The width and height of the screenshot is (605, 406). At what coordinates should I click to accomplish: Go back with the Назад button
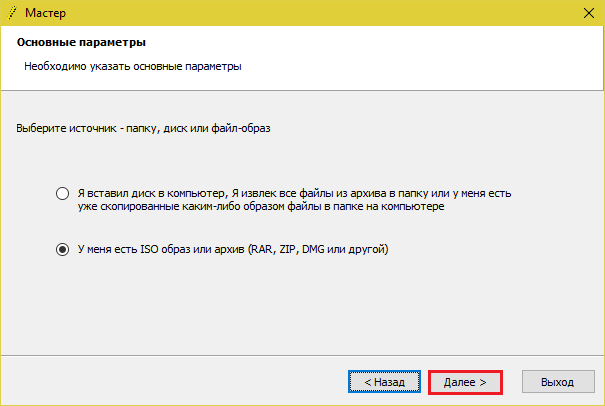click(384, 382)
